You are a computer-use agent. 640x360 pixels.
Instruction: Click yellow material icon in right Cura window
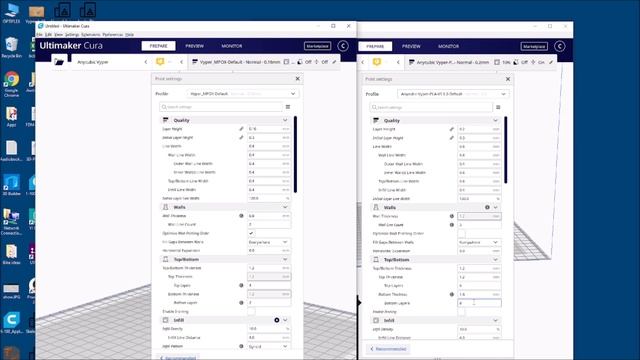pos(377,62)
